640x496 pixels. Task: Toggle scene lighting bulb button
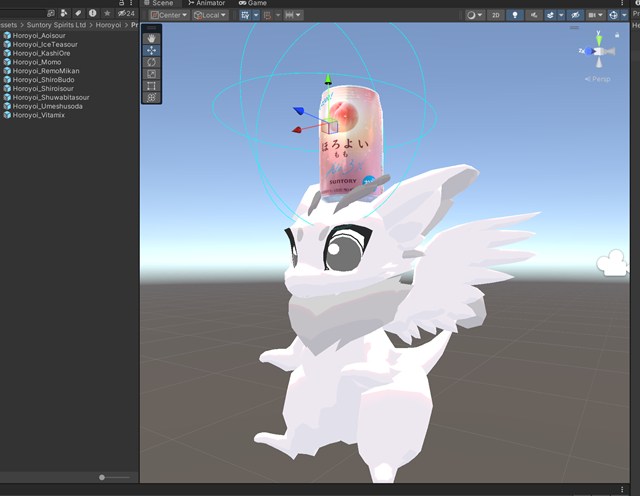[x=515, y=15]
